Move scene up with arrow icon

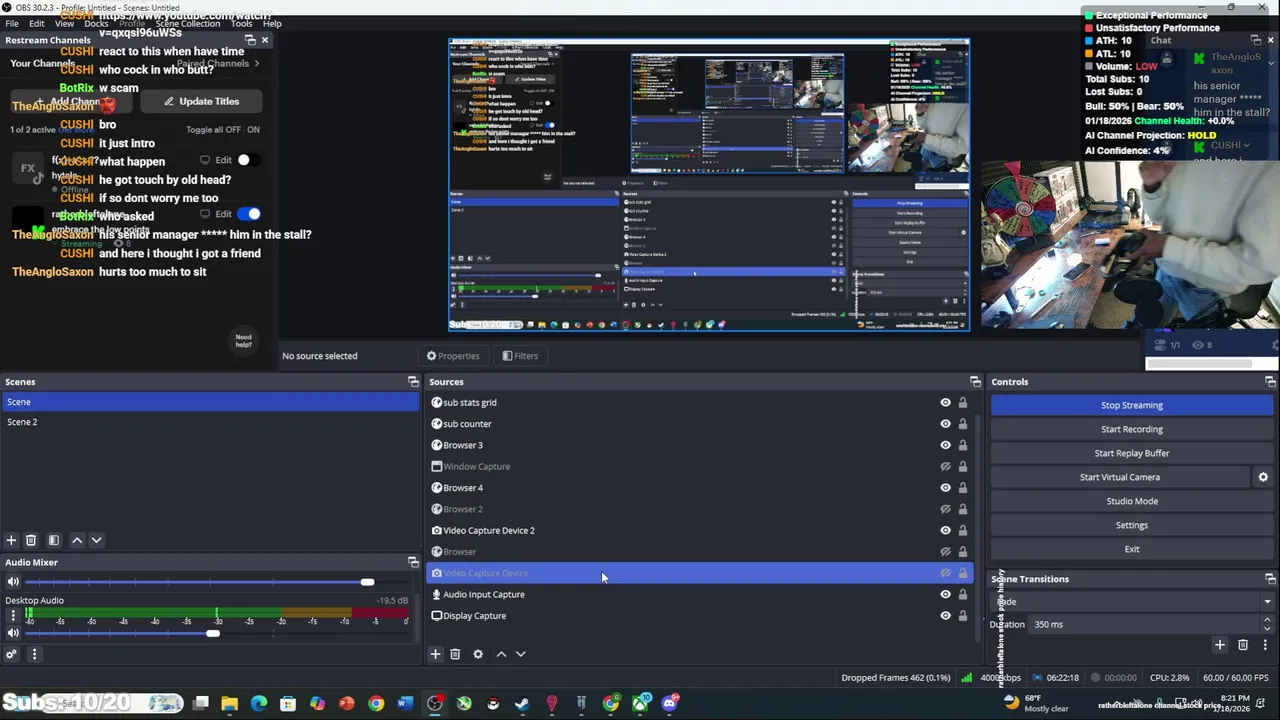[x=77, y=540]
